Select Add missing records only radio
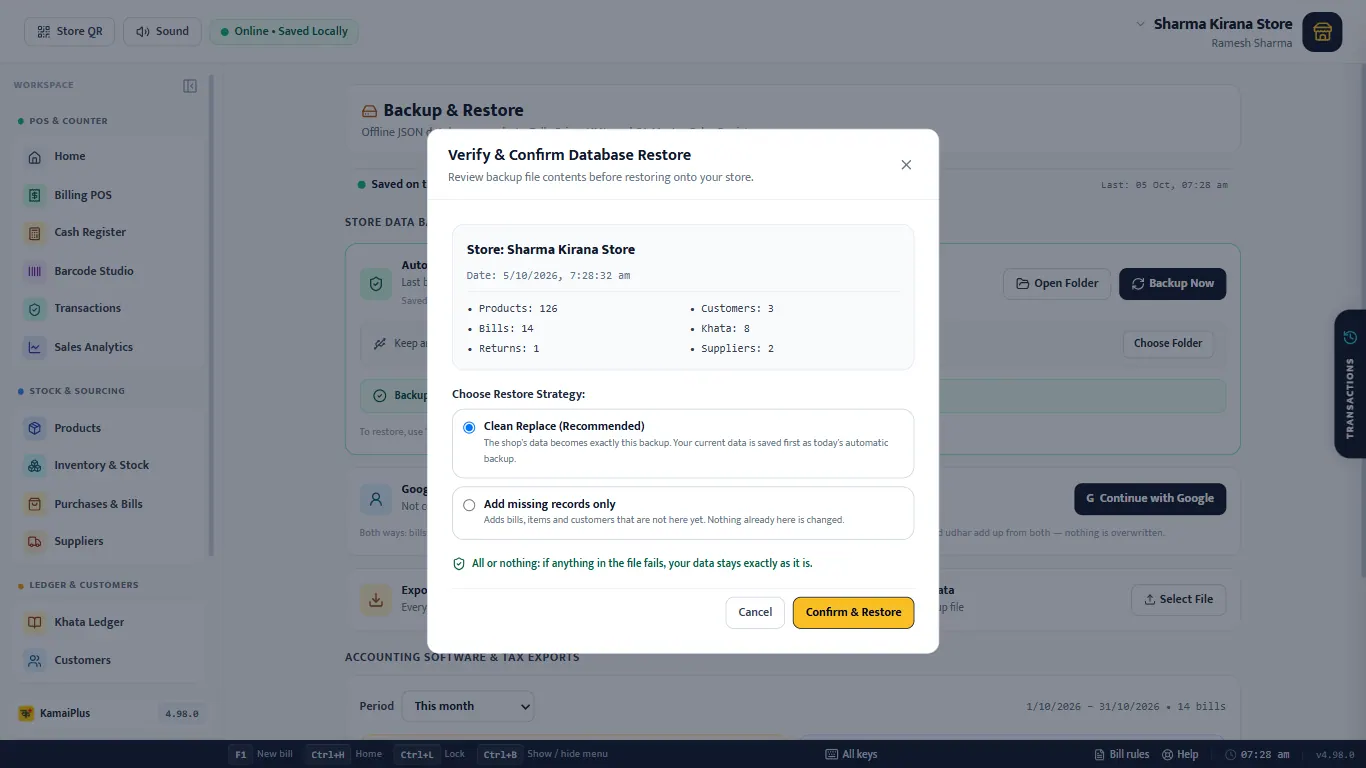This screenshot has width=1366, height=768. tap(469, 505)
